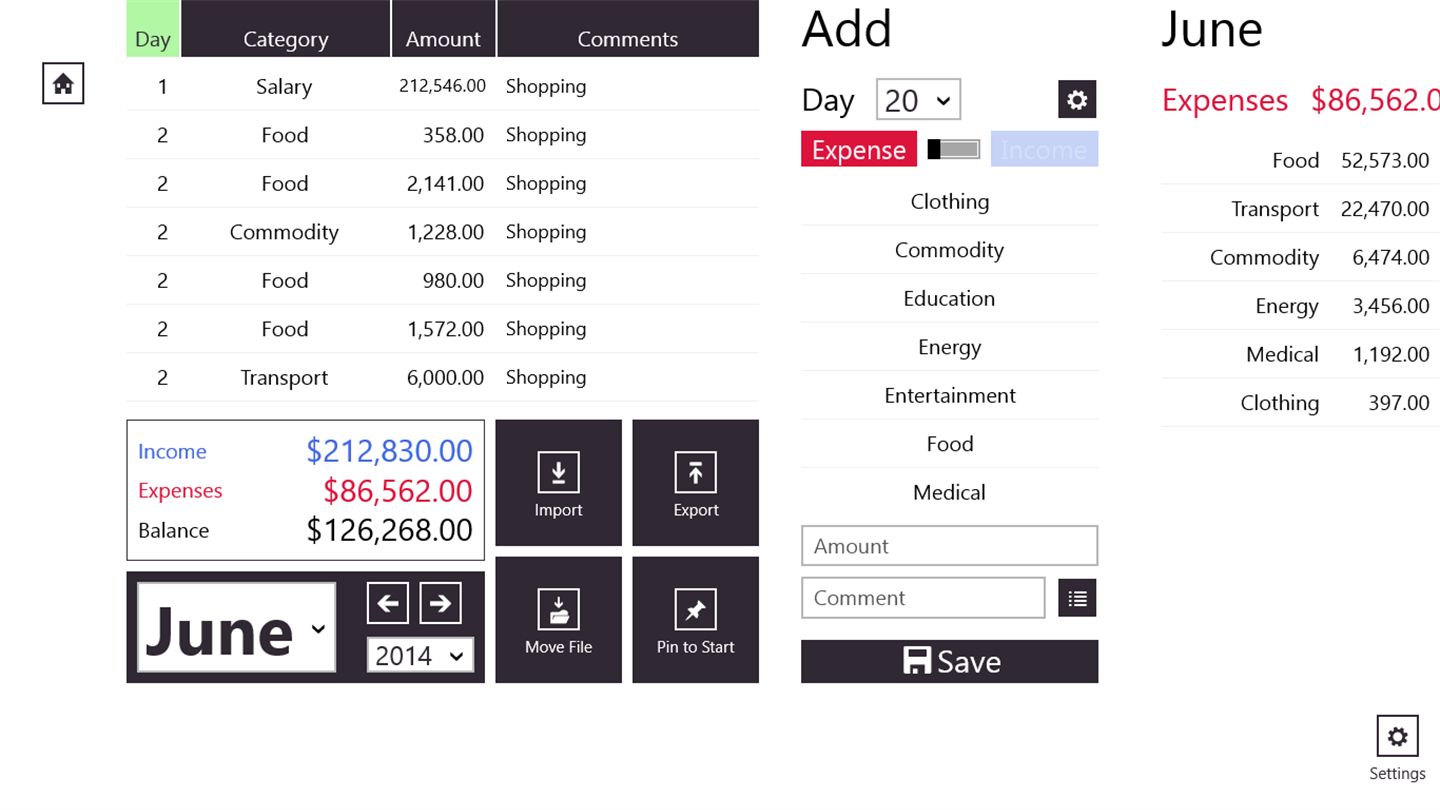Choose Education category in Add list
Viewport: 1440px width, 810px height.
pyautogui.click(x=949, y=298)
